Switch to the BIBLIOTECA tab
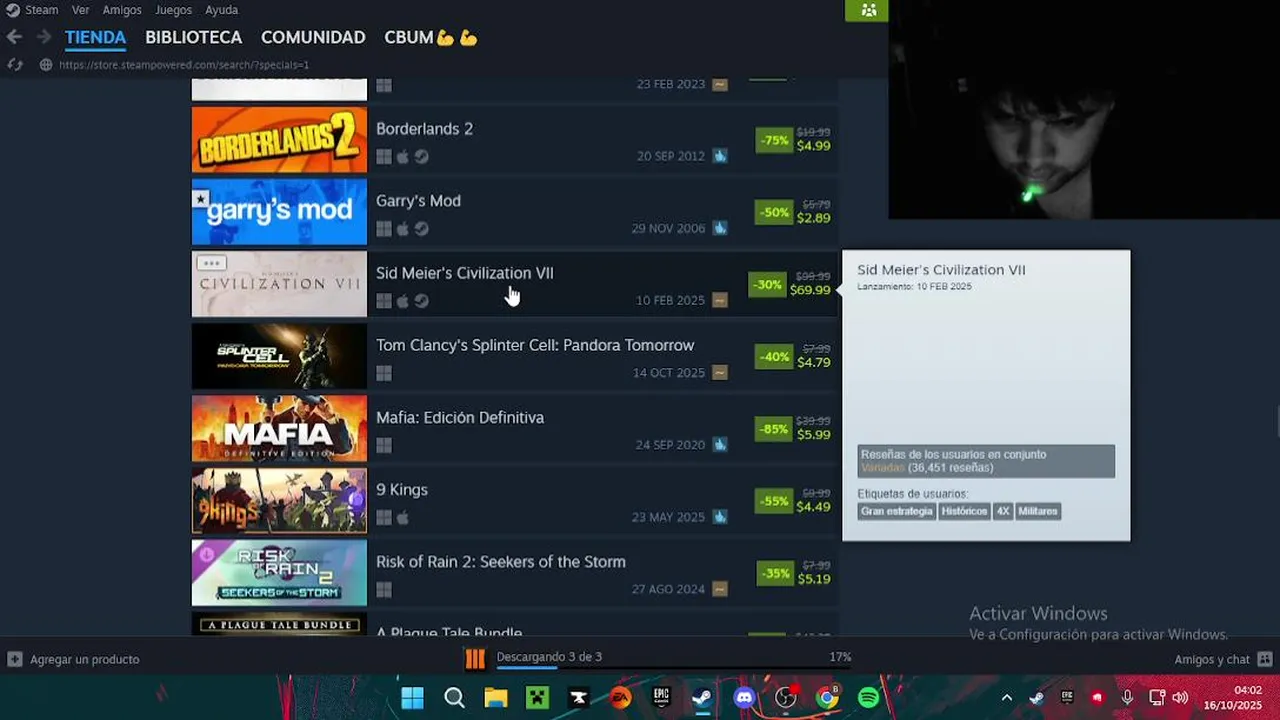Image resolution: width=1280 pixels, height=720 pixels. click(193, 37)
